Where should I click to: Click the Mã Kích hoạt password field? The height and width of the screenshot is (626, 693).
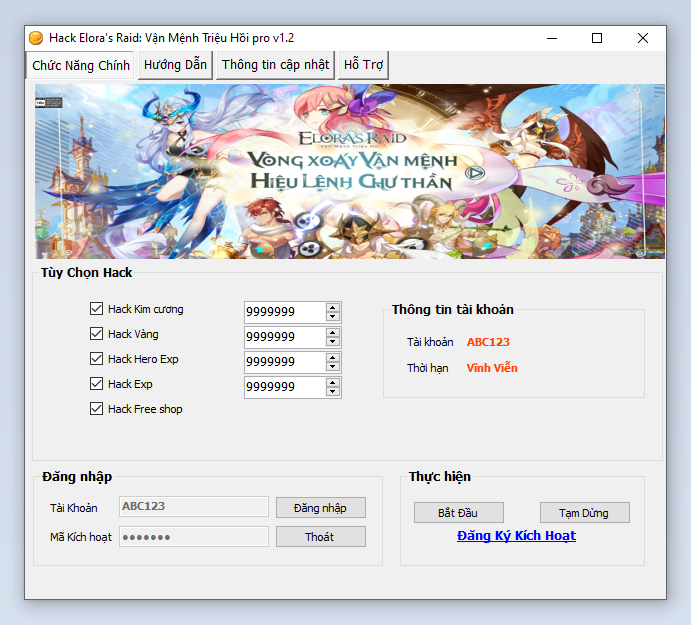pyautogui.click(x=194, y=537)
